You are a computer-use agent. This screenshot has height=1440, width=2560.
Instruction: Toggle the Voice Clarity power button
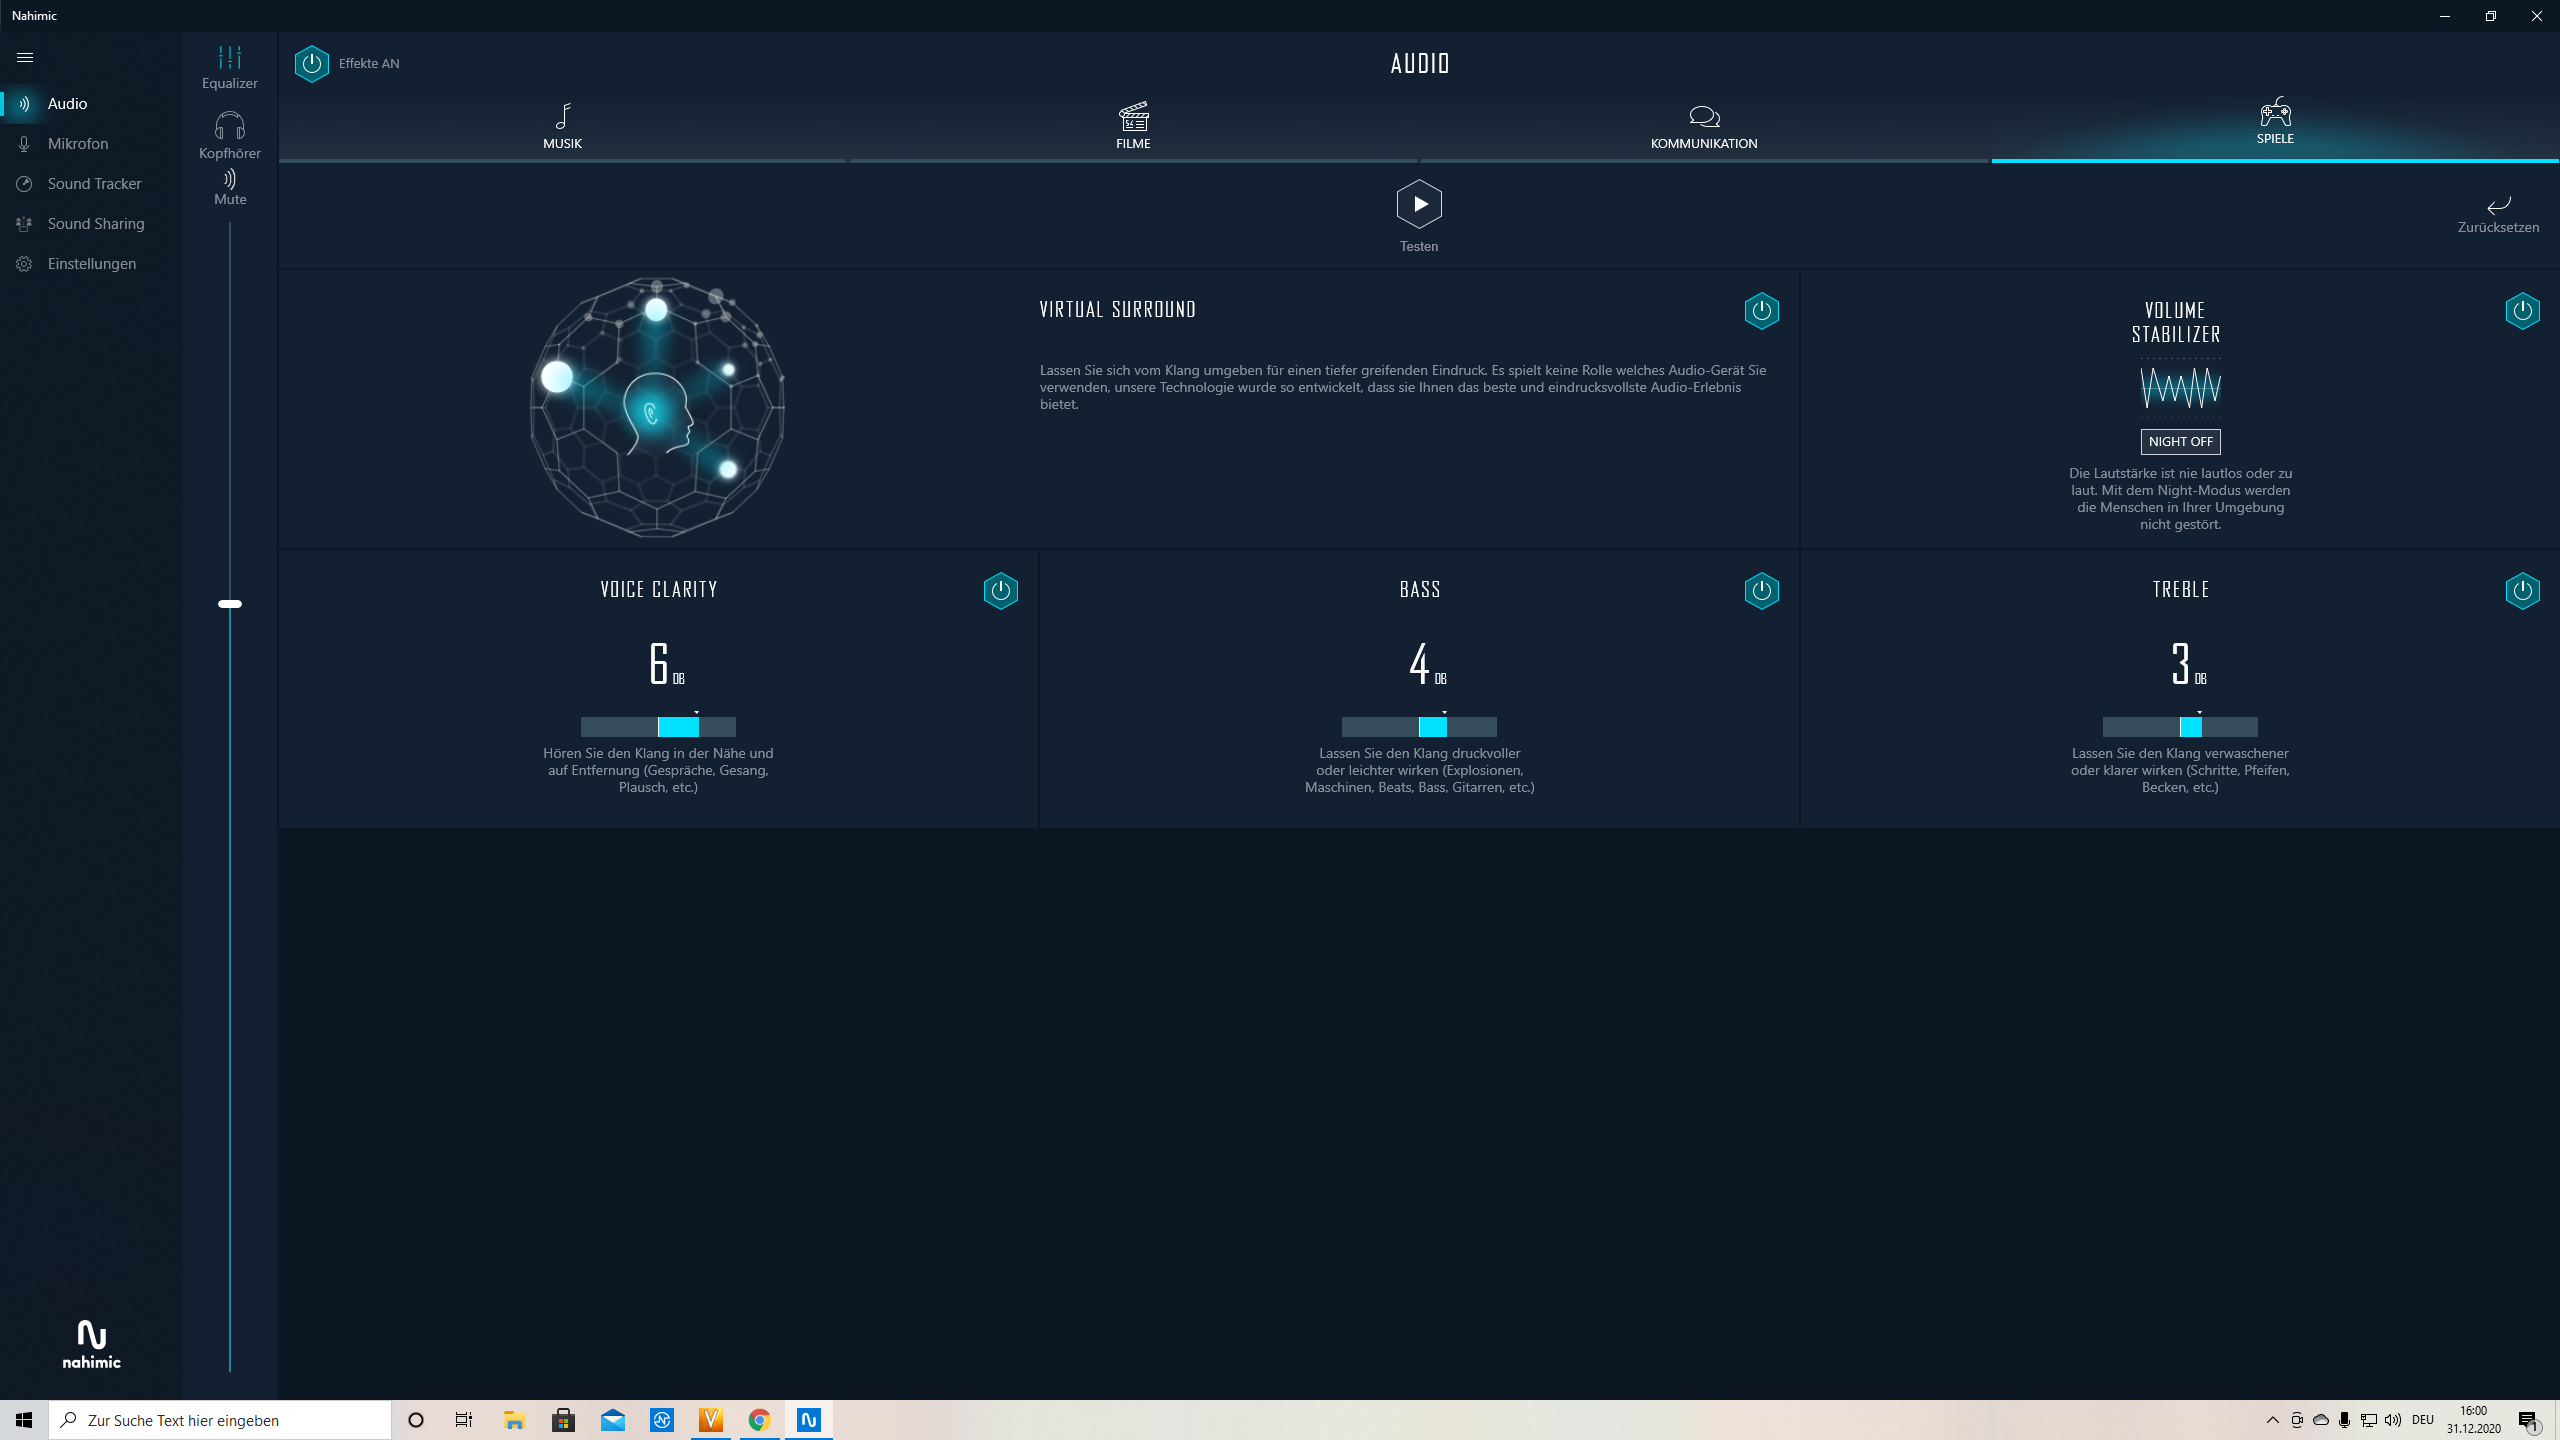1000,591
